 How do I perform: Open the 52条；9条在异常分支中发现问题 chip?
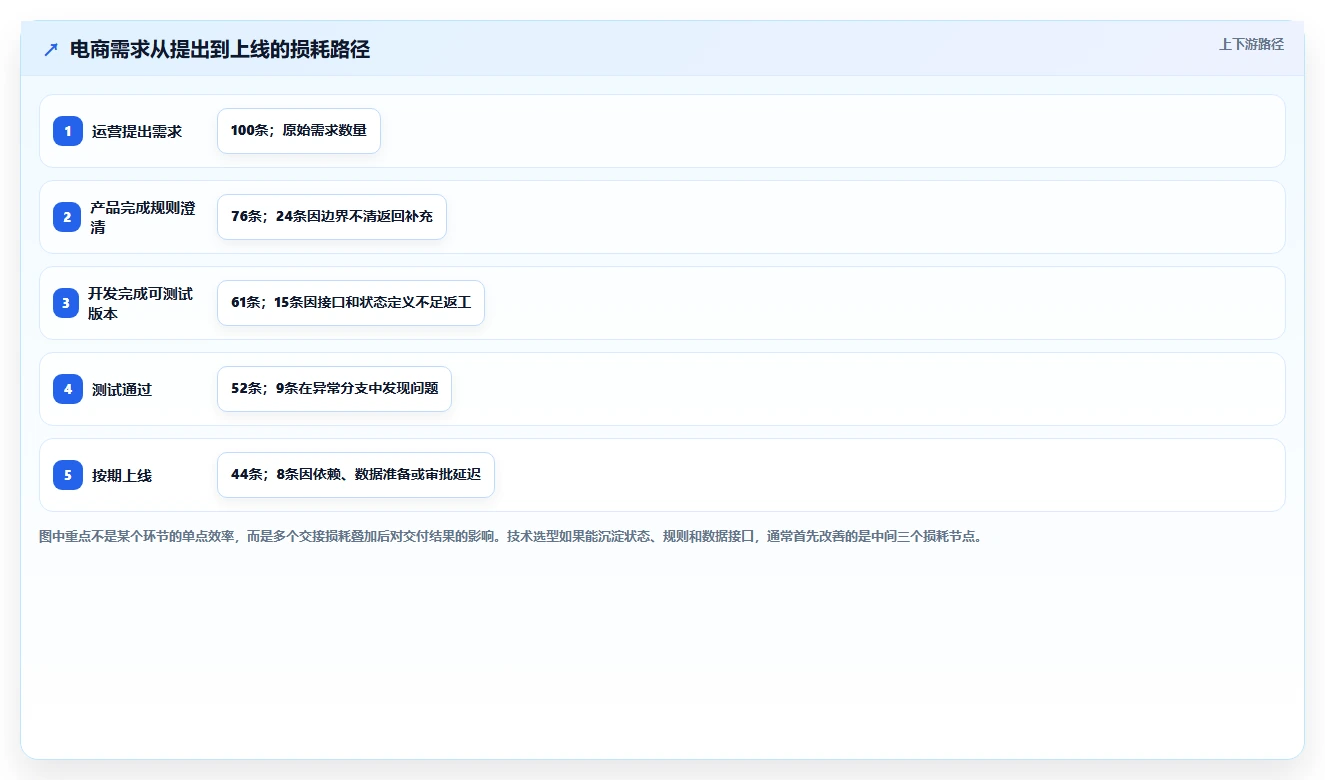(x=334, y=389)
